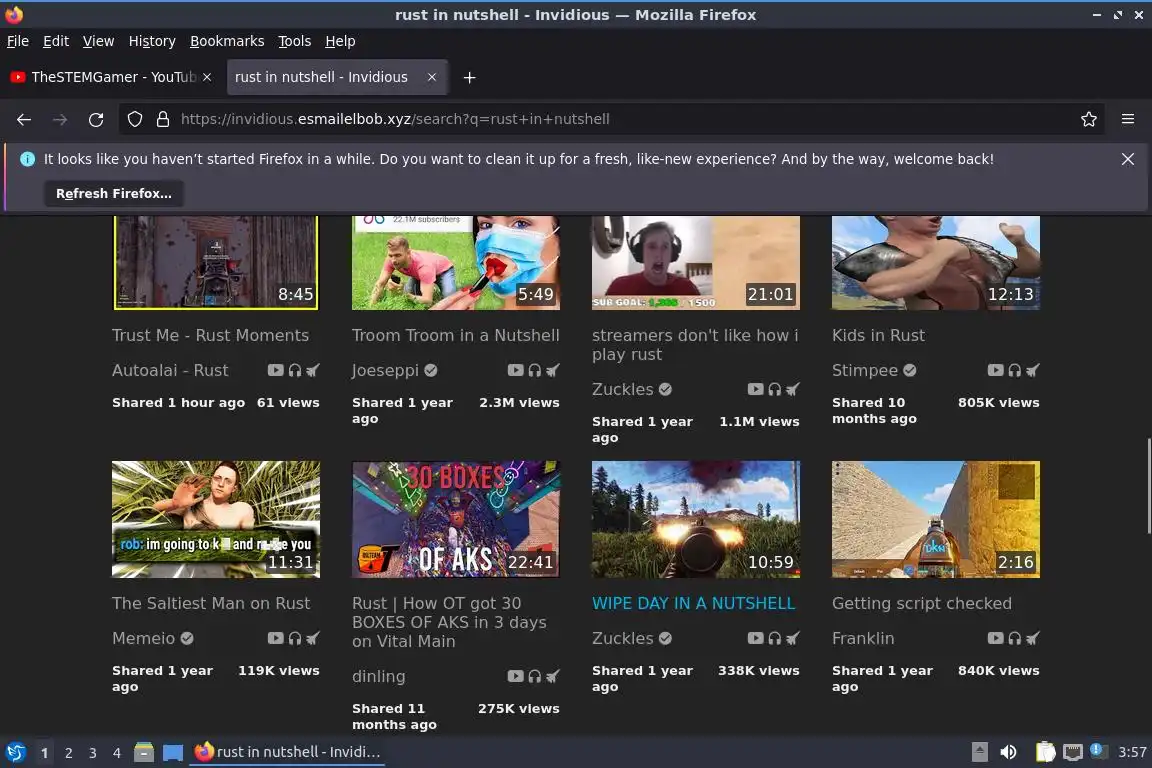Switch to the TheSTEMGamer YouTube tab

(x=112, y=77)
